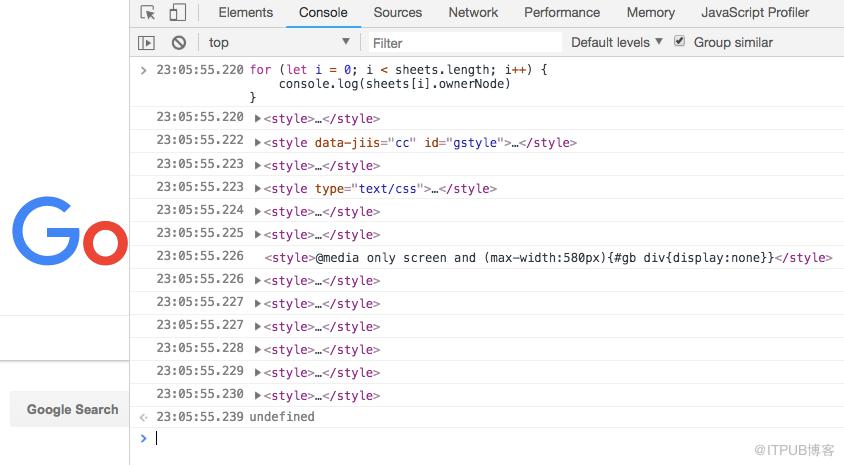Open the Performance tab
Screen dimensions: 844x465
(x=562, y=12)
